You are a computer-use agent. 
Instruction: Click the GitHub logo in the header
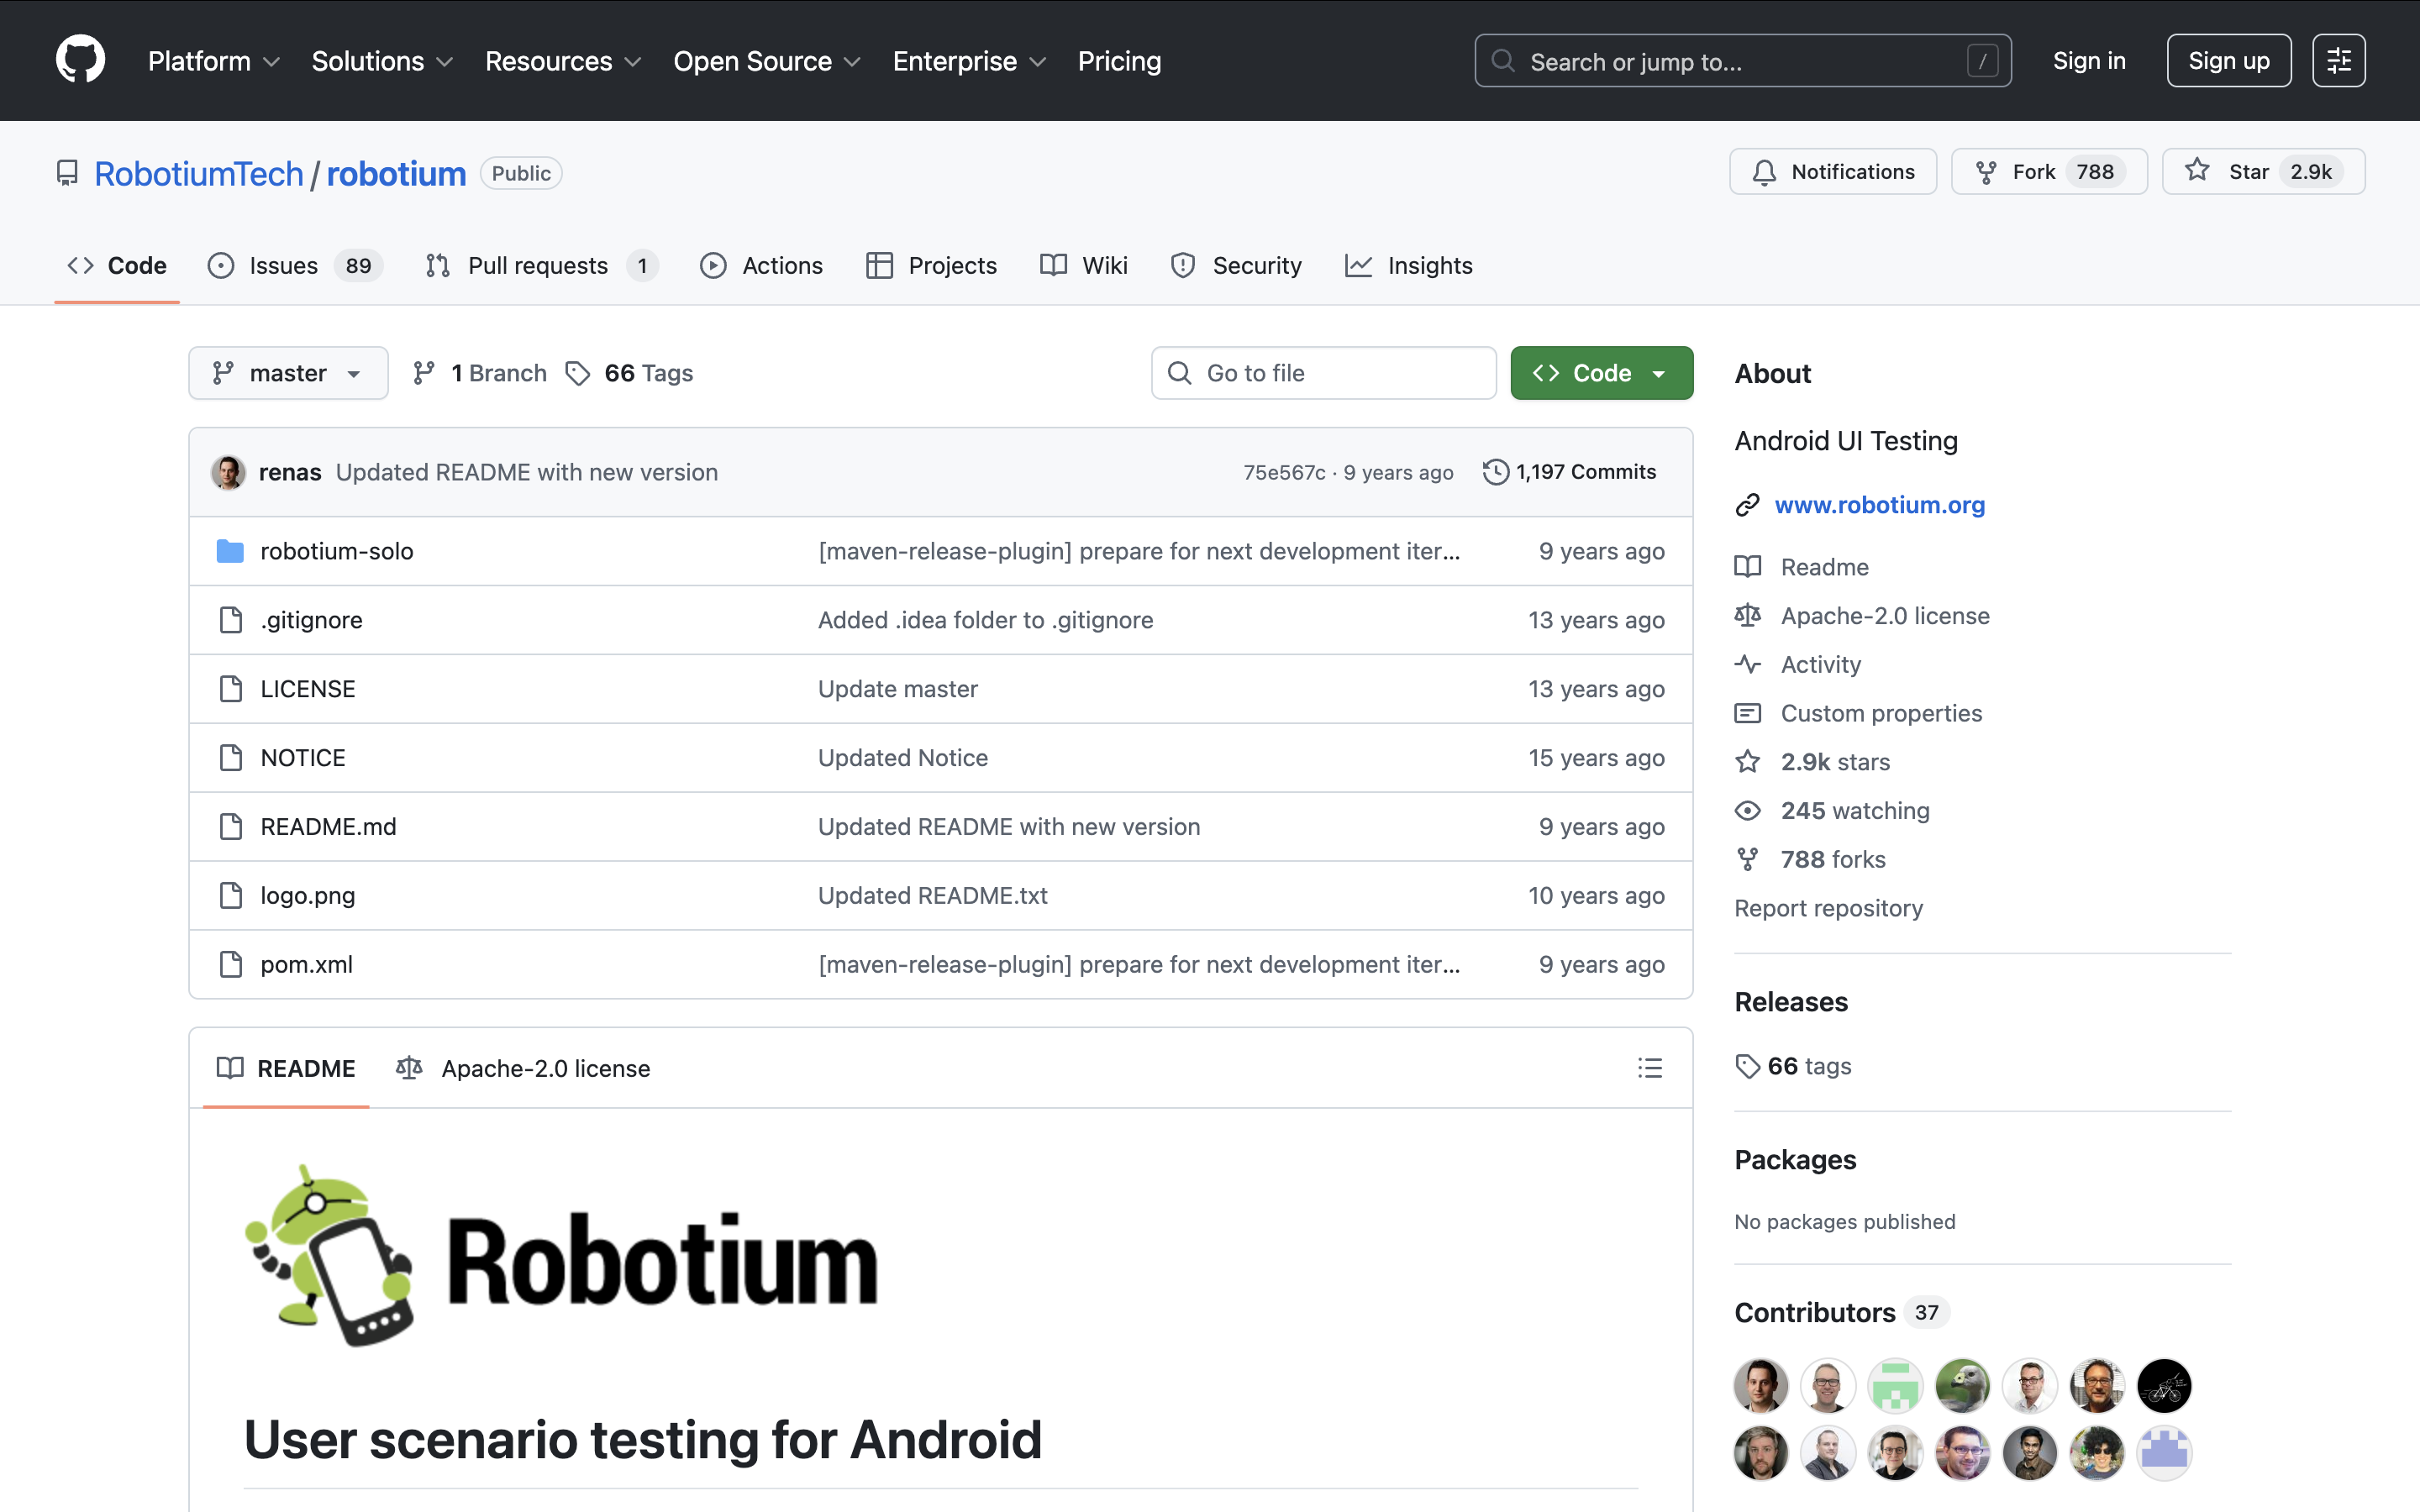tap(79, 59)
